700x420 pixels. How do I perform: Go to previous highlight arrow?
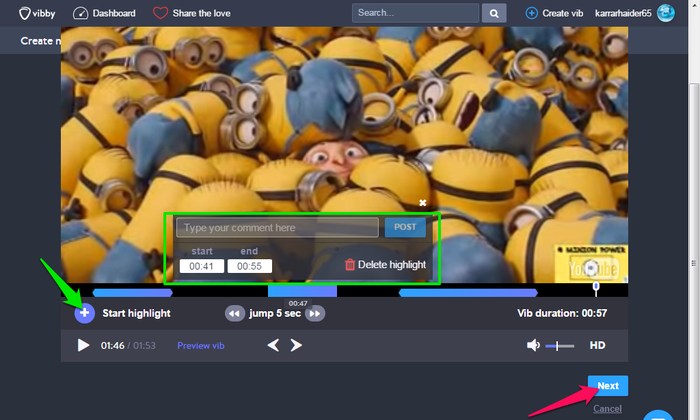(273, 345)
